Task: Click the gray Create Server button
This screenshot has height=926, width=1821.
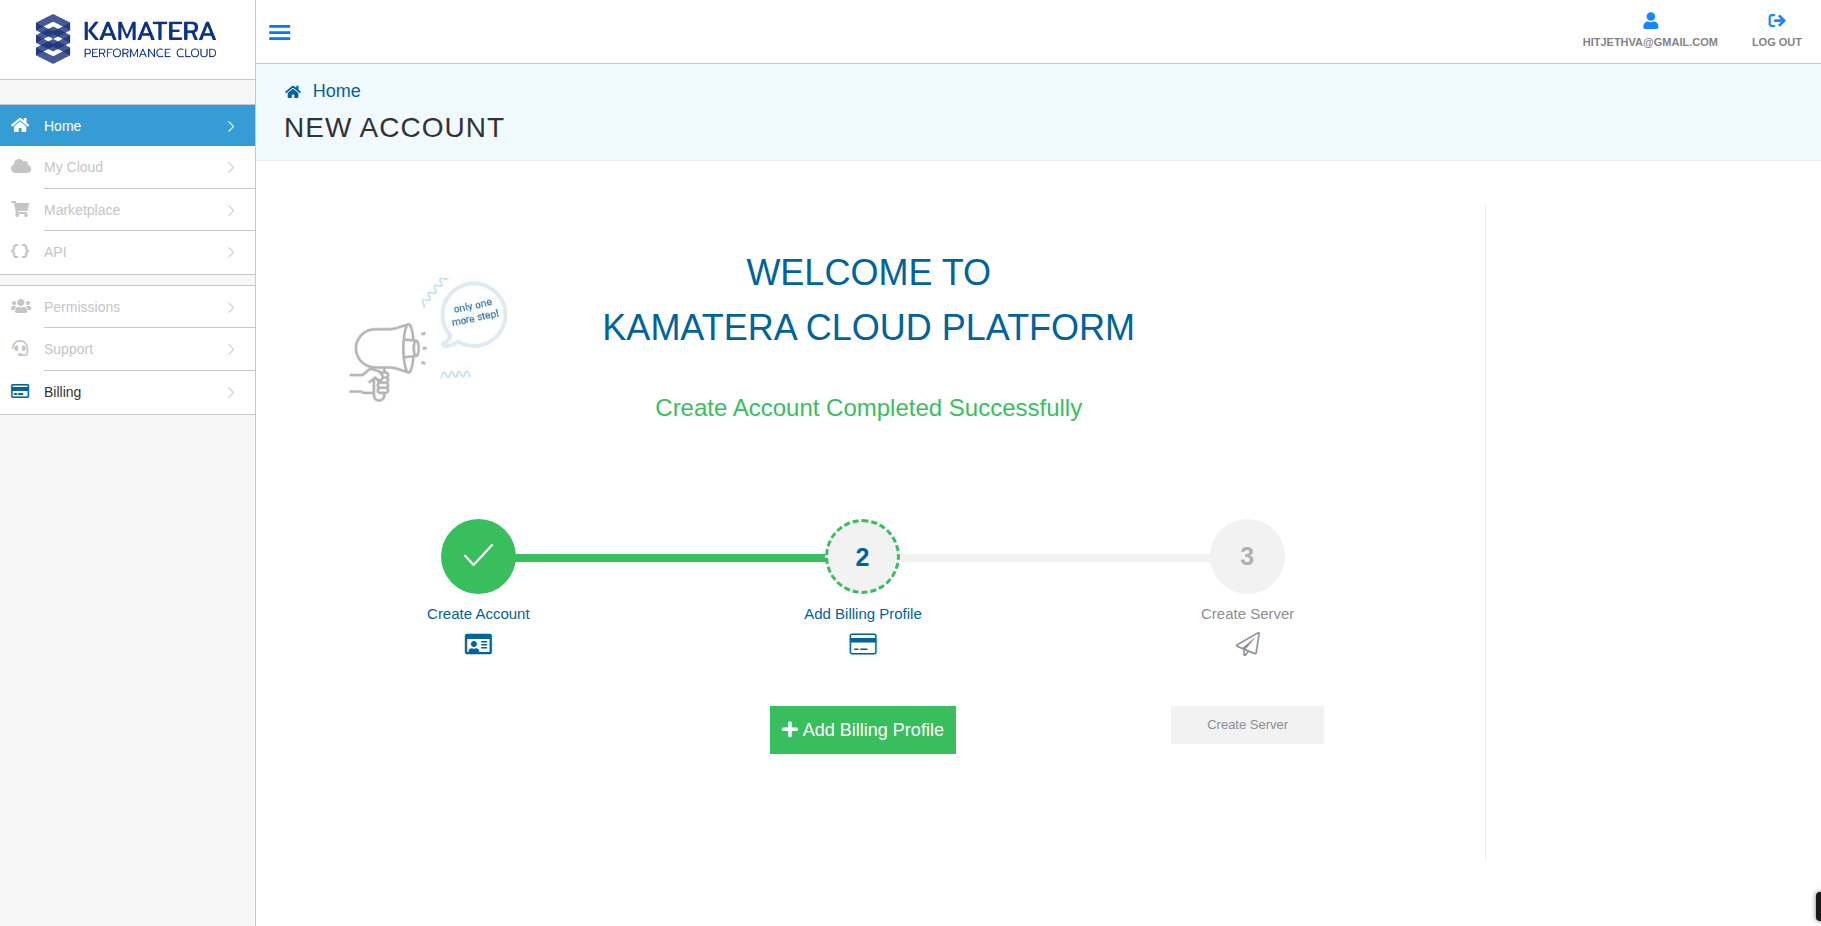Action: [x=1247, y=725]
